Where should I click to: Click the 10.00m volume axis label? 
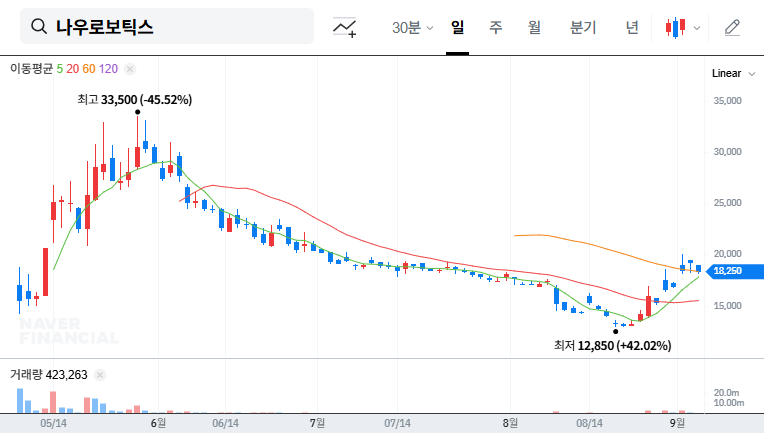pyautogui.click(x=728, y=403)
